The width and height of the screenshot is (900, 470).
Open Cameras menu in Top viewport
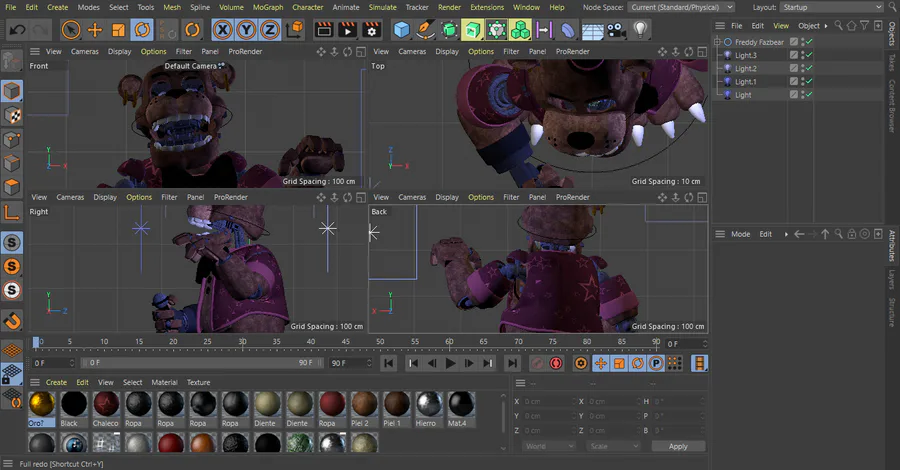point(412,51)
